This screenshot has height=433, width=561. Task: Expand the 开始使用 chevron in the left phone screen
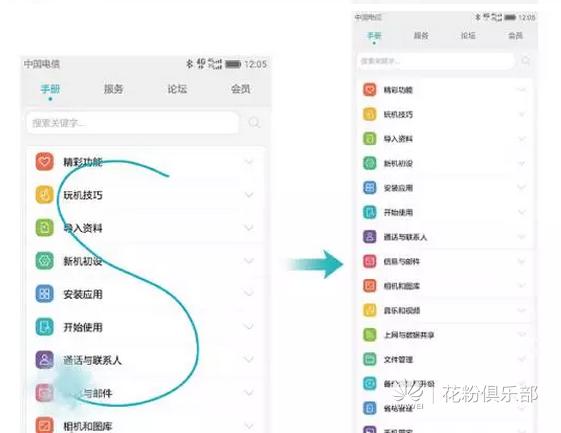pyautogui.click(x=249, y=327)
